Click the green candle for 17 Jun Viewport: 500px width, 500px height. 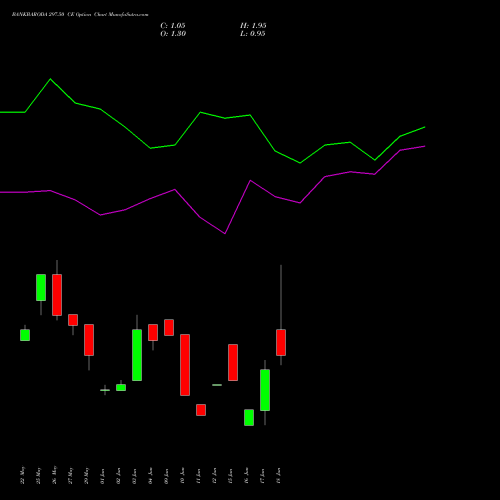[x=265, y=390]
